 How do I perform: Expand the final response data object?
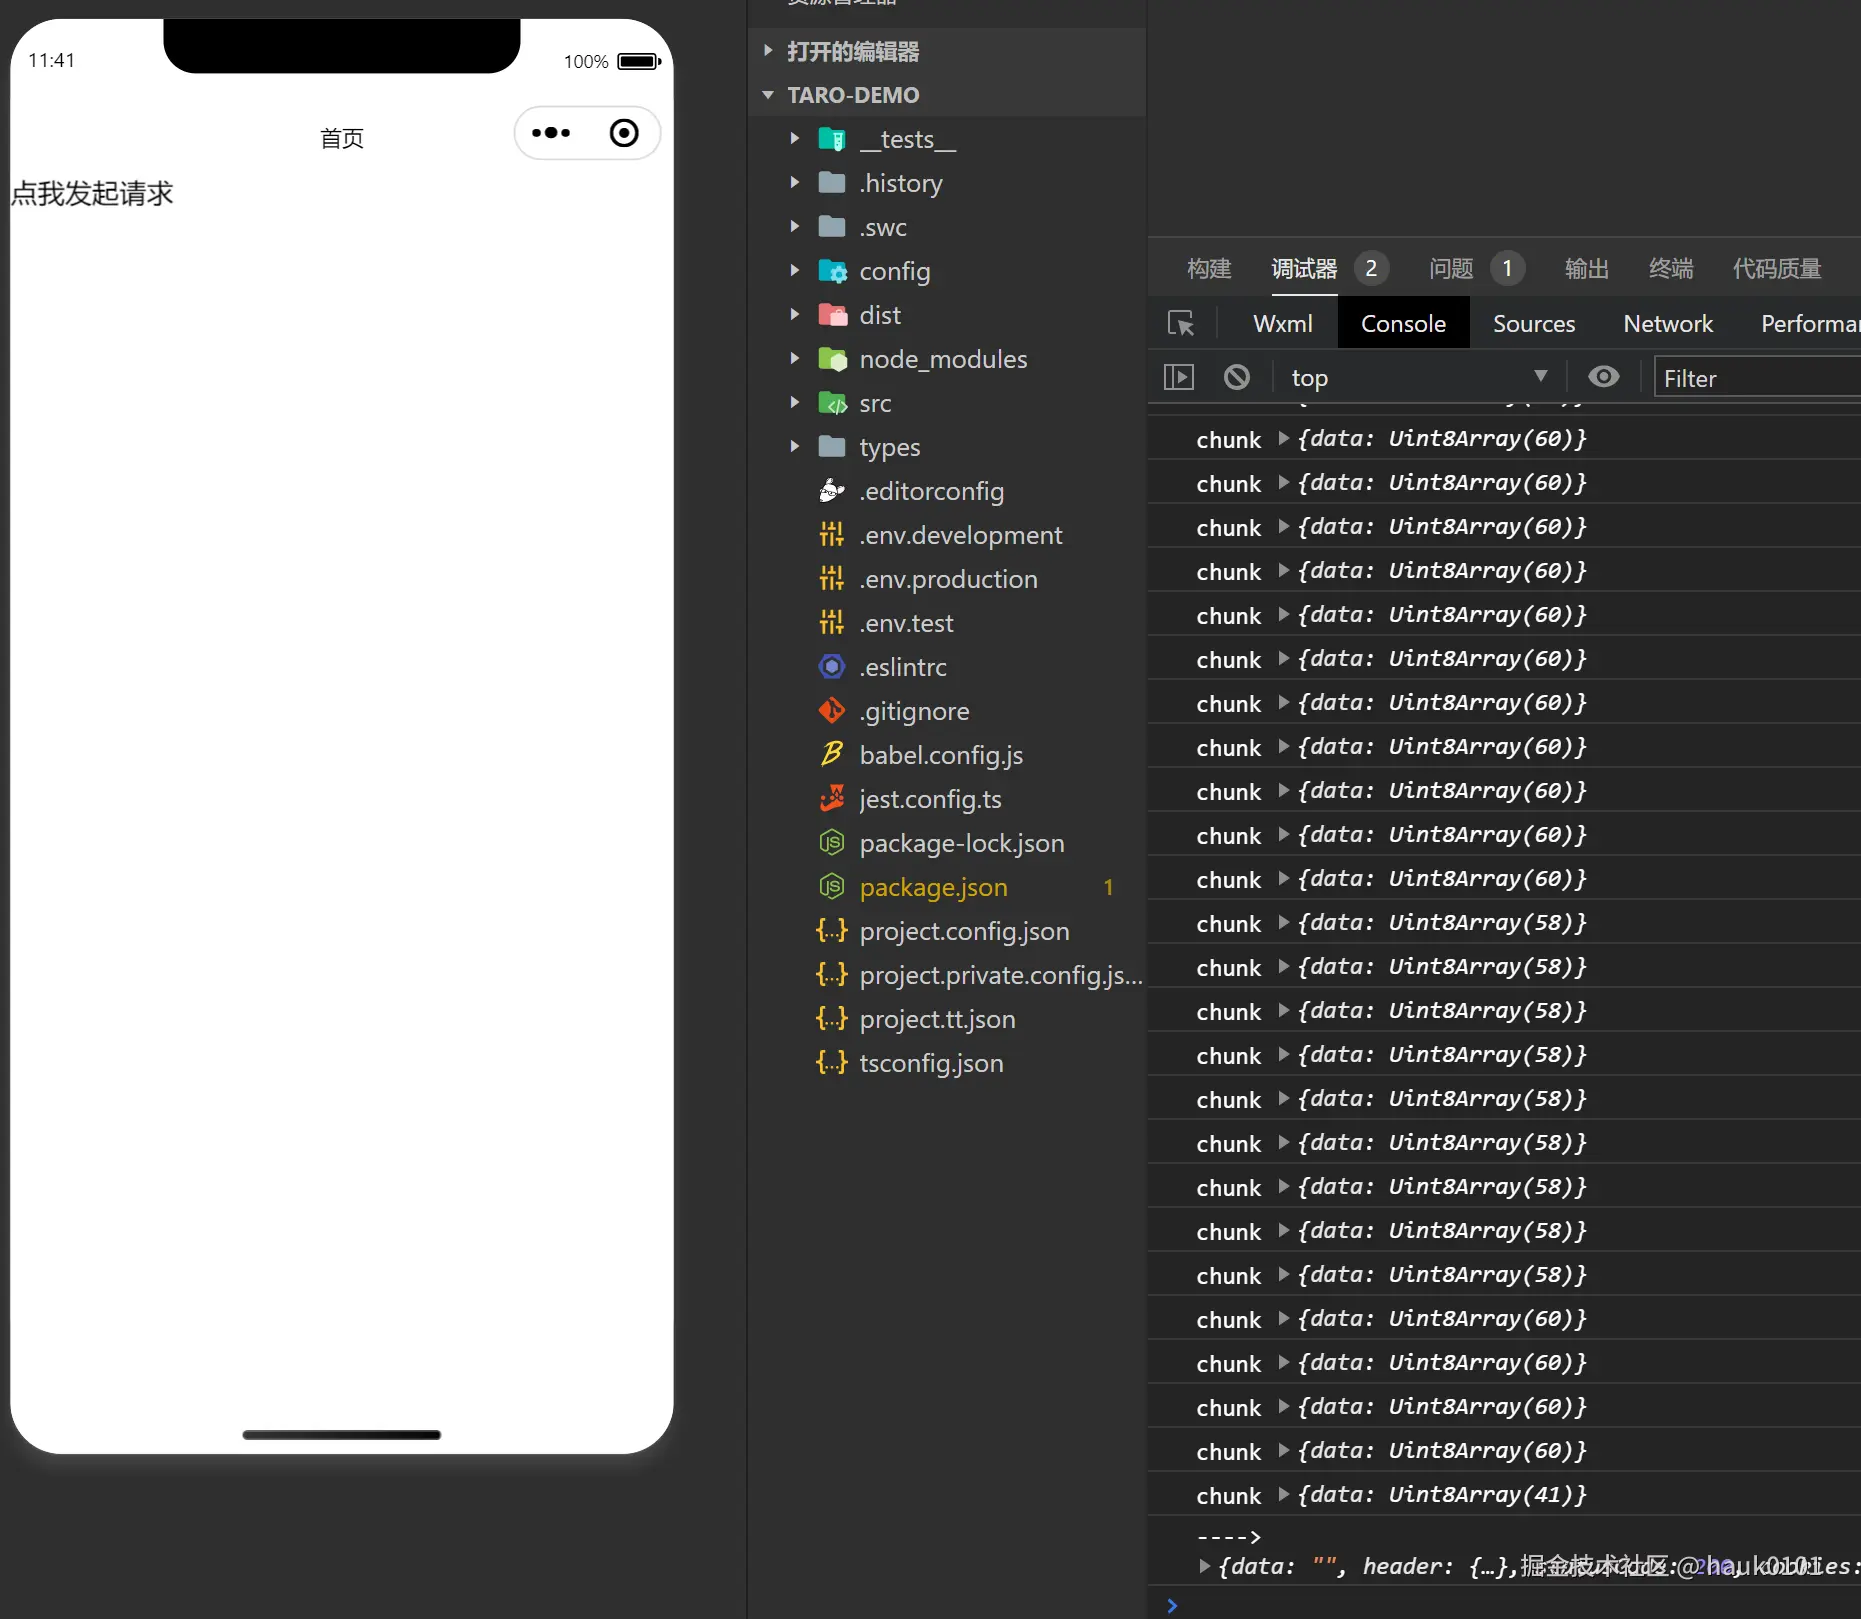coord(1204,1567)
